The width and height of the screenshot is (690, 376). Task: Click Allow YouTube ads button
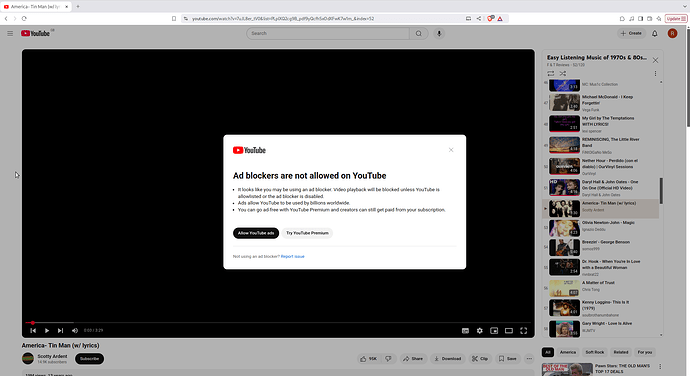point(256,233)
